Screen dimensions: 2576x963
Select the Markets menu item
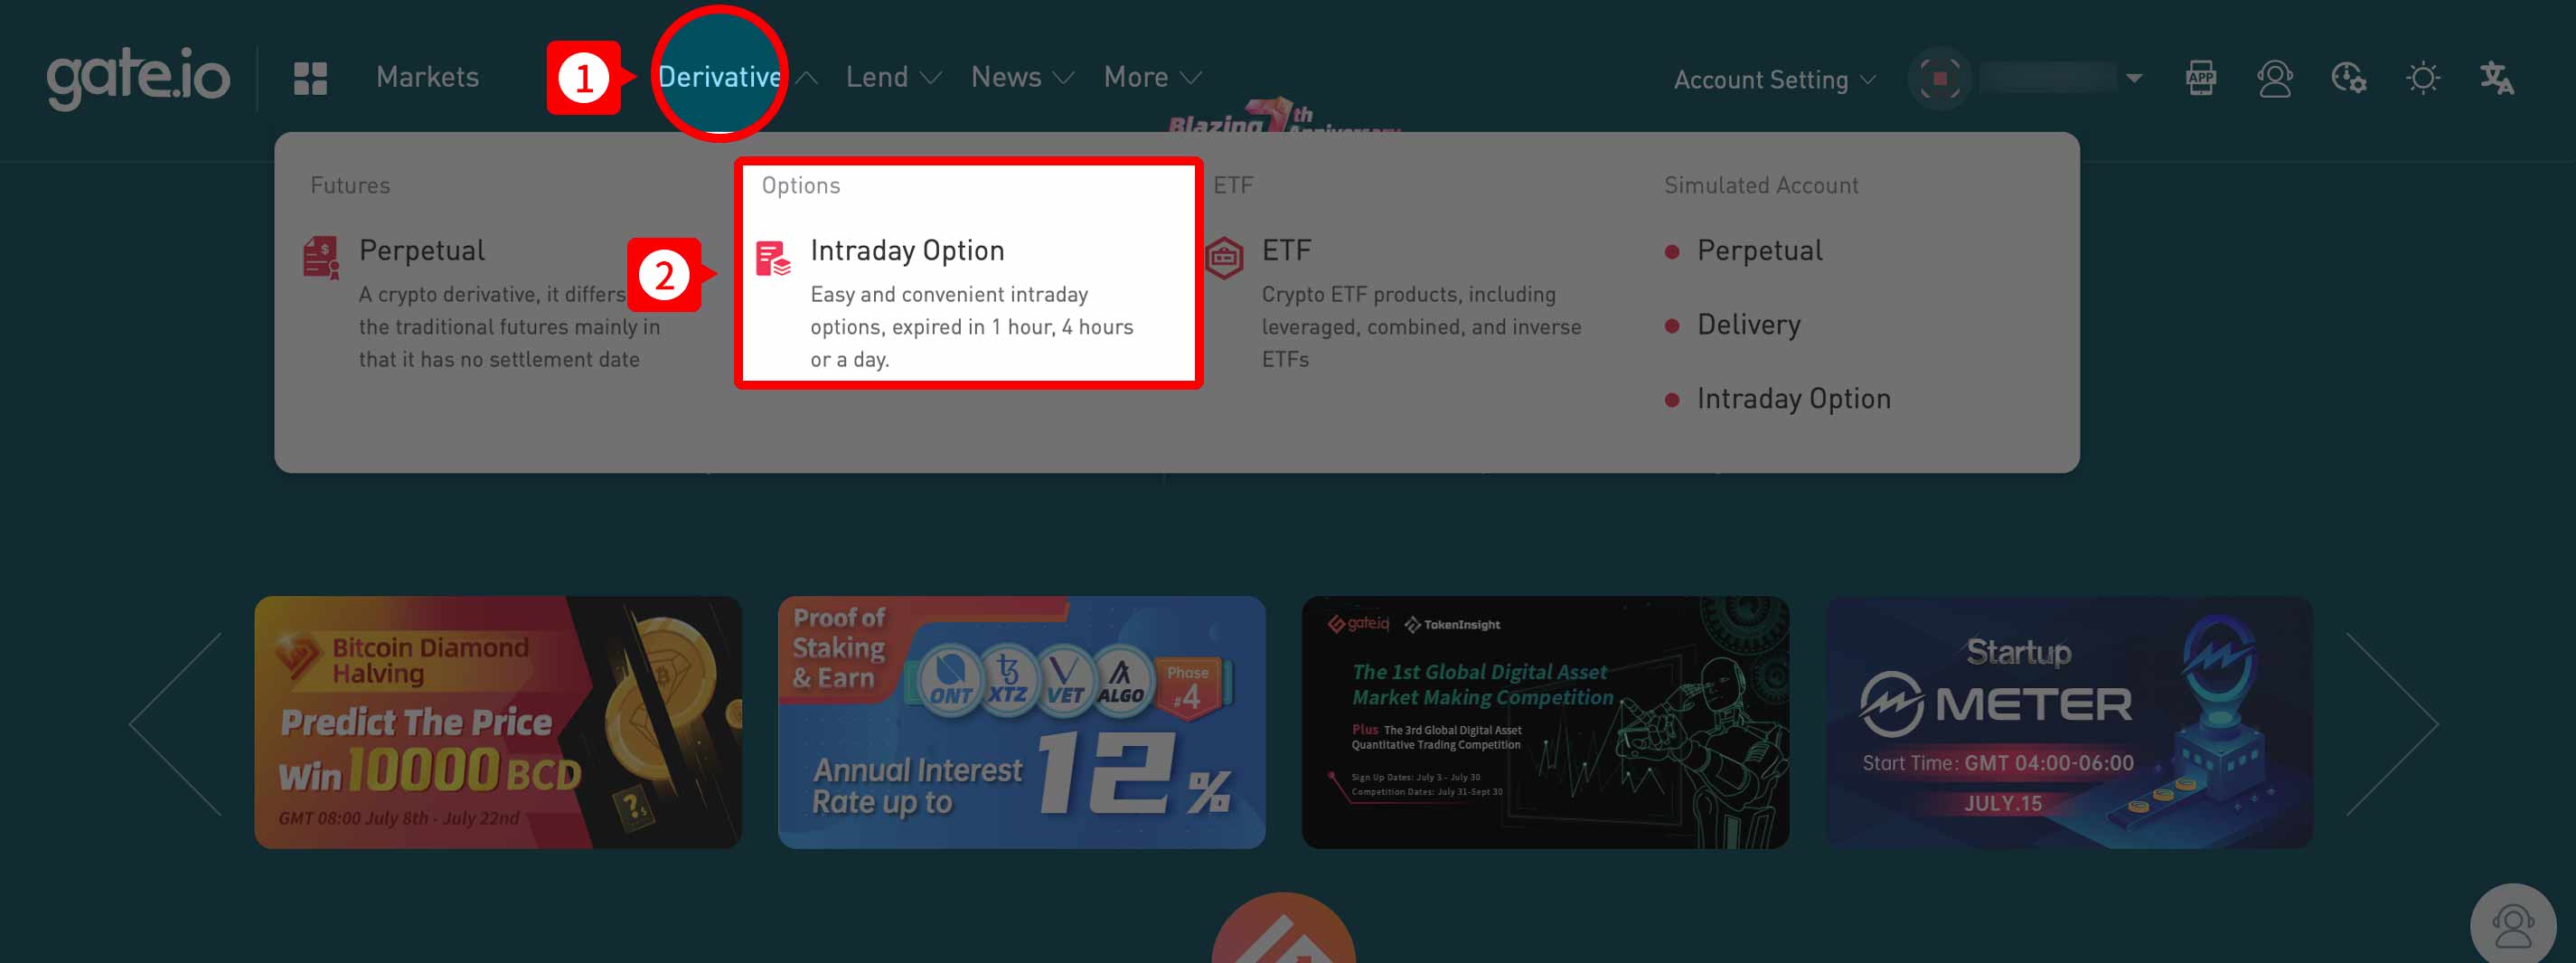coord(427,77)
